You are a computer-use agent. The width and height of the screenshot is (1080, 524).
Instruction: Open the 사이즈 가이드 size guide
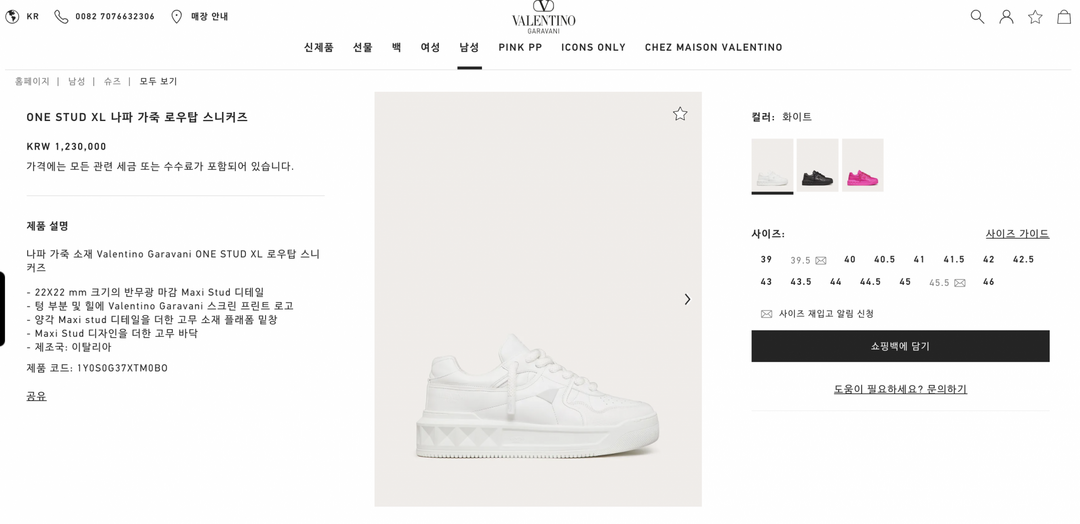tap(1017, 234)
